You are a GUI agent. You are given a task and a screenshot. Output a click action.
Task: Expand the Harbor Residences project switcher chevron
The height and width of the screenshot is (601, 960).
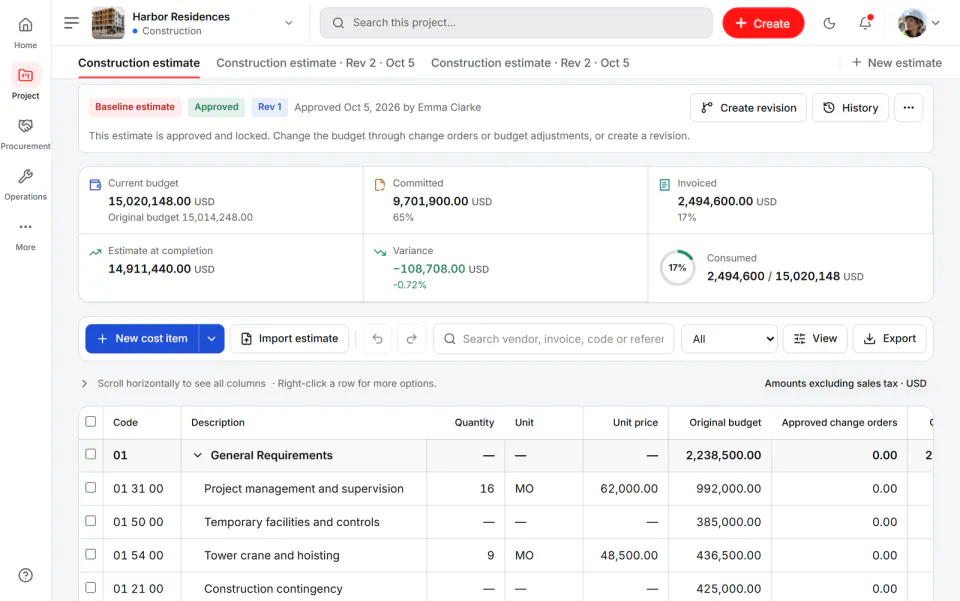[288, 23]
